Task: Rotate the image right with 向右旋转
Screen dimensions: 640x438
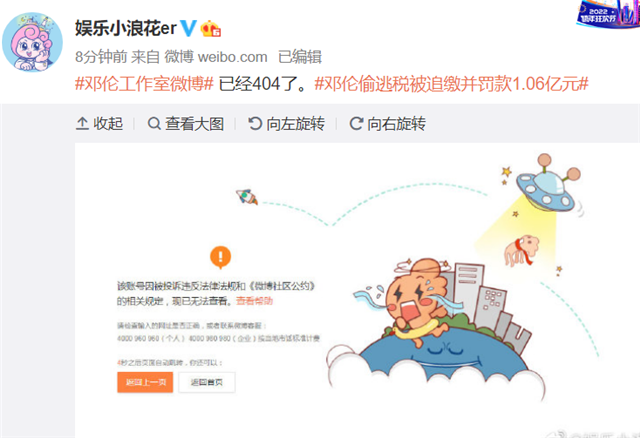Action: 387,124
